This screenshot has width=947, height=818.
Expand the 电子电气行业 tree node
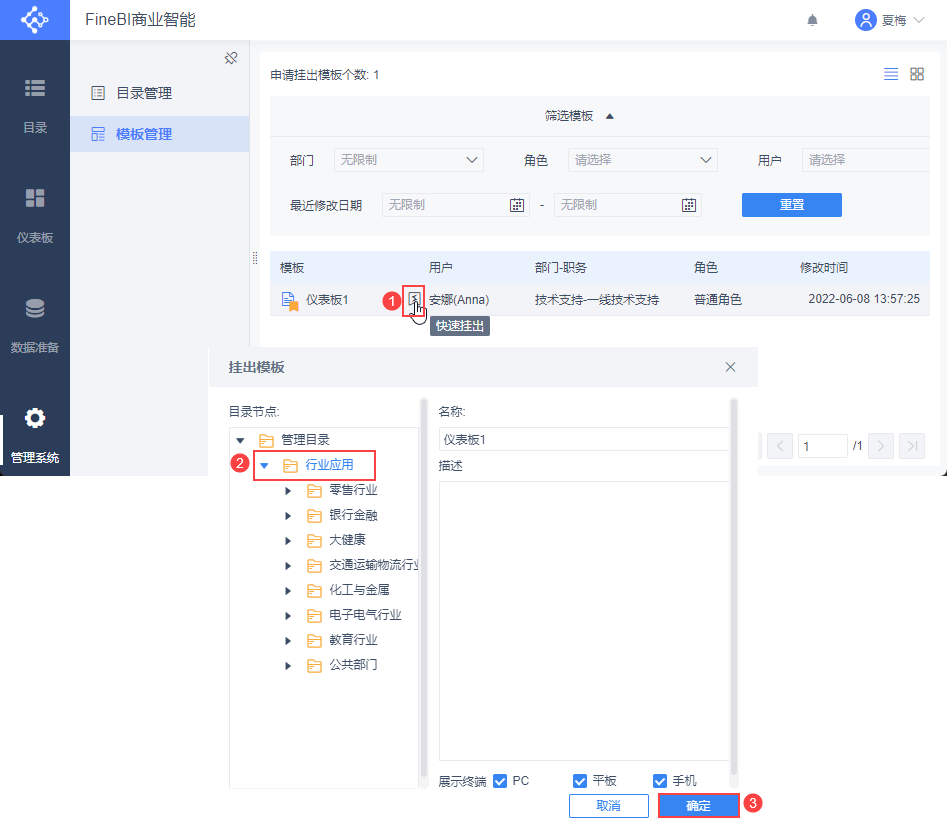pos(288,616)
